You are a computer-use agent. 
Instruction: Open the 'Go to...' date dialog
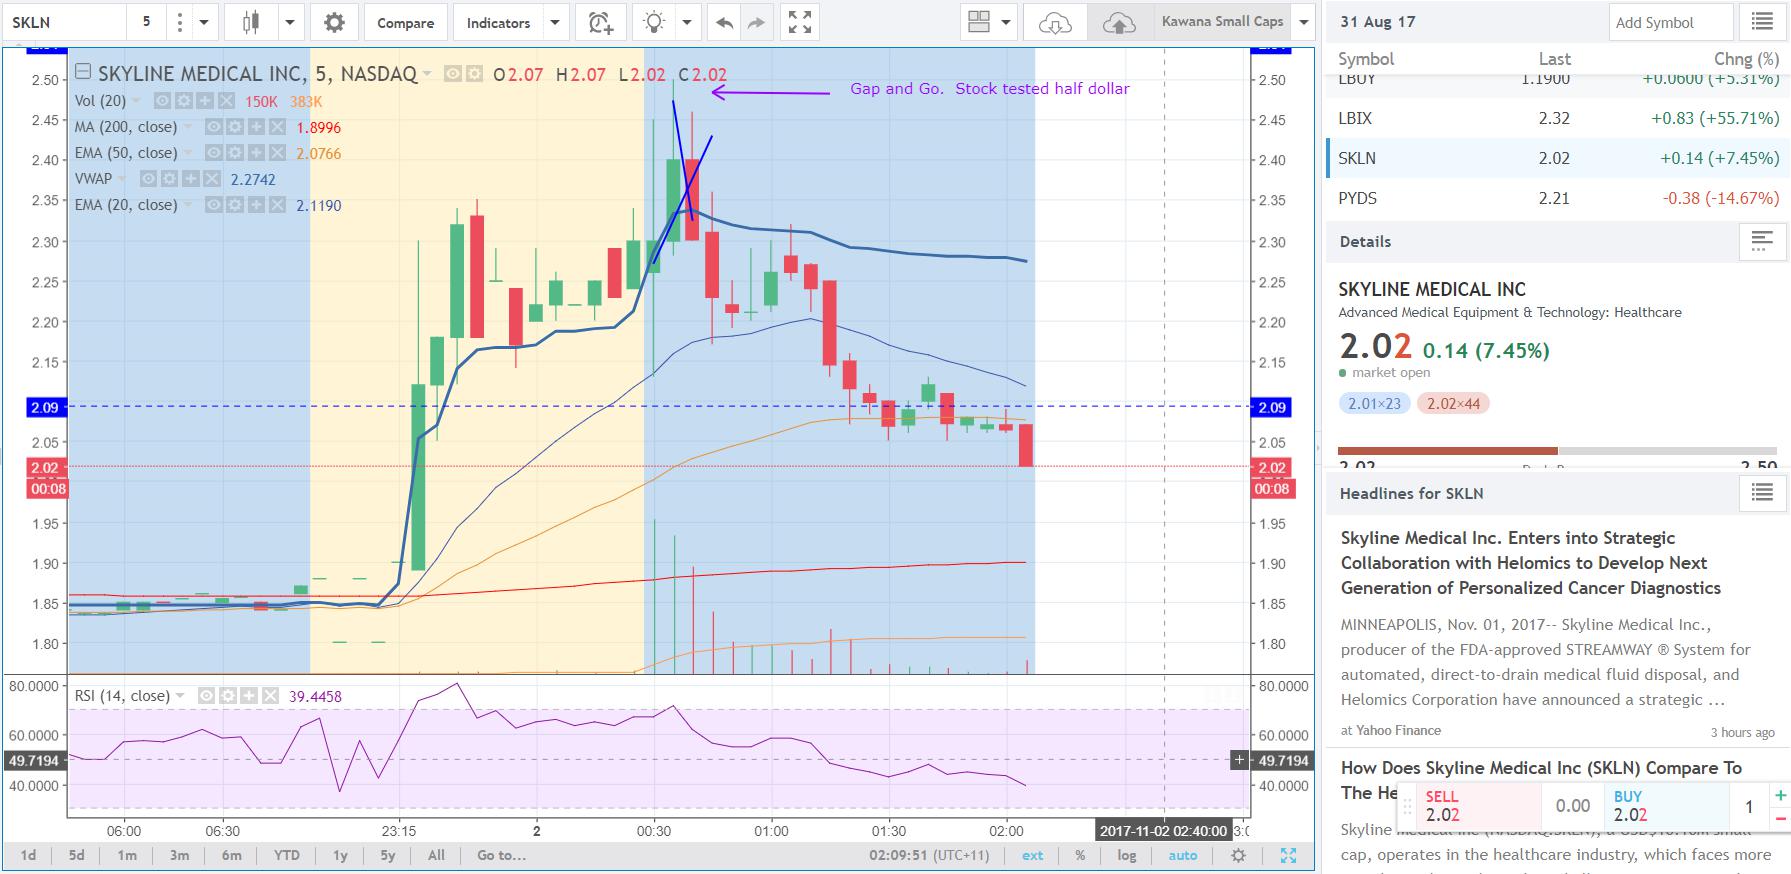[x=501, y=855]
